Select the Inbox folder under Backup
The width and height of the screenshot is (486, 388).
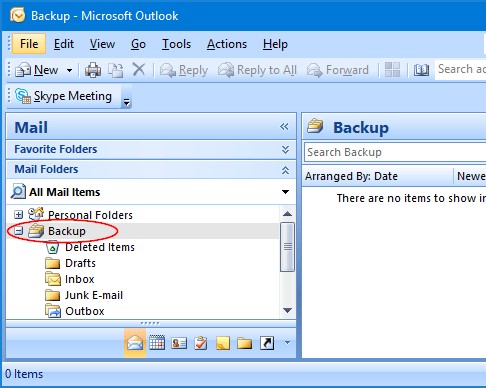[x=80, y=279]
